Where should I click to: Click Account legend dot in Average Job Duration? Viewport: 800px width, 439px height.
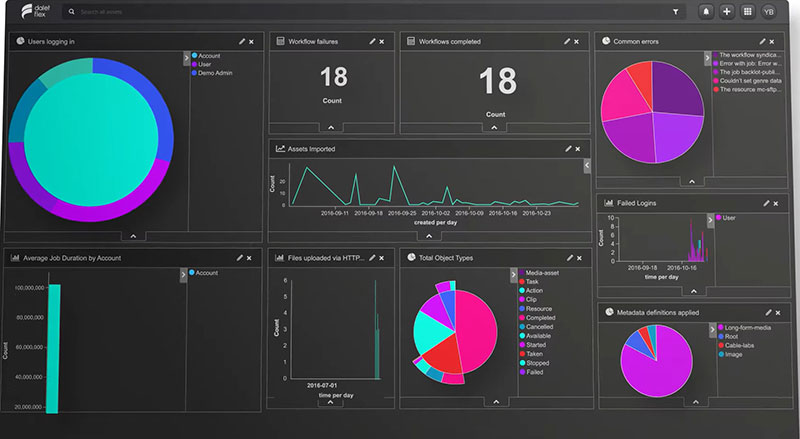coord(192,273)
